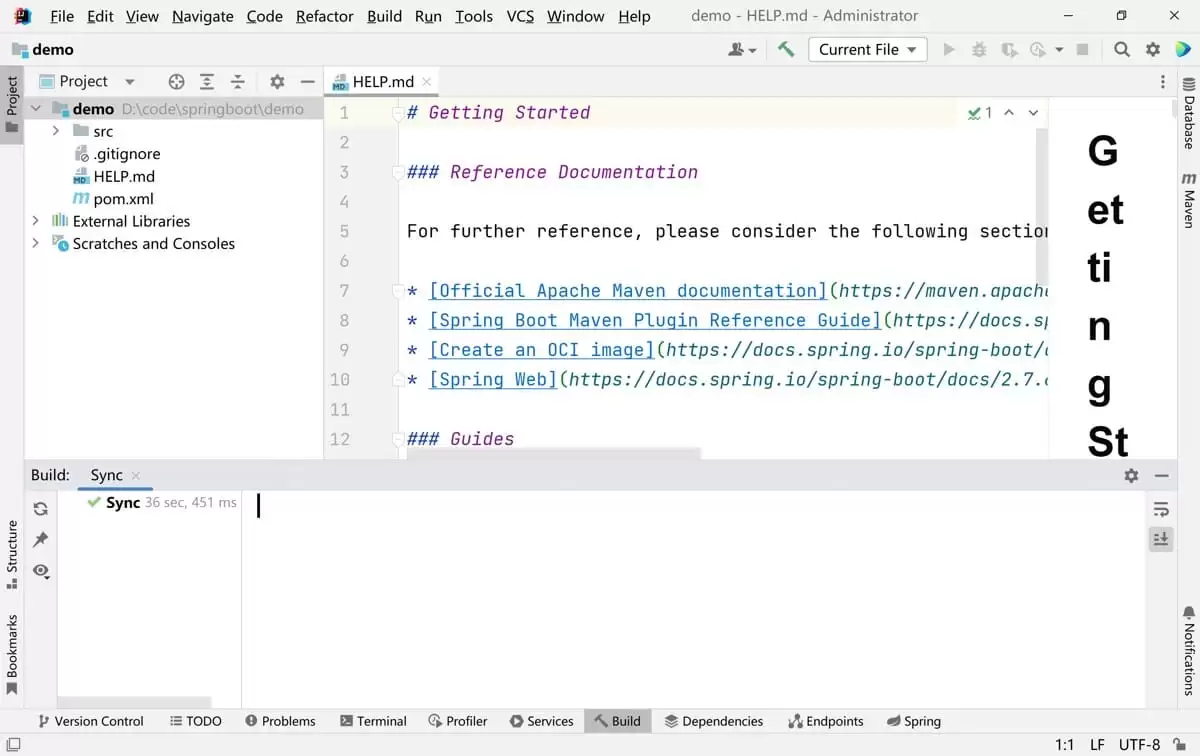Click the Pin Tab icon in Build panel
The image size is (1200, 756).
[x=40, y=539]
